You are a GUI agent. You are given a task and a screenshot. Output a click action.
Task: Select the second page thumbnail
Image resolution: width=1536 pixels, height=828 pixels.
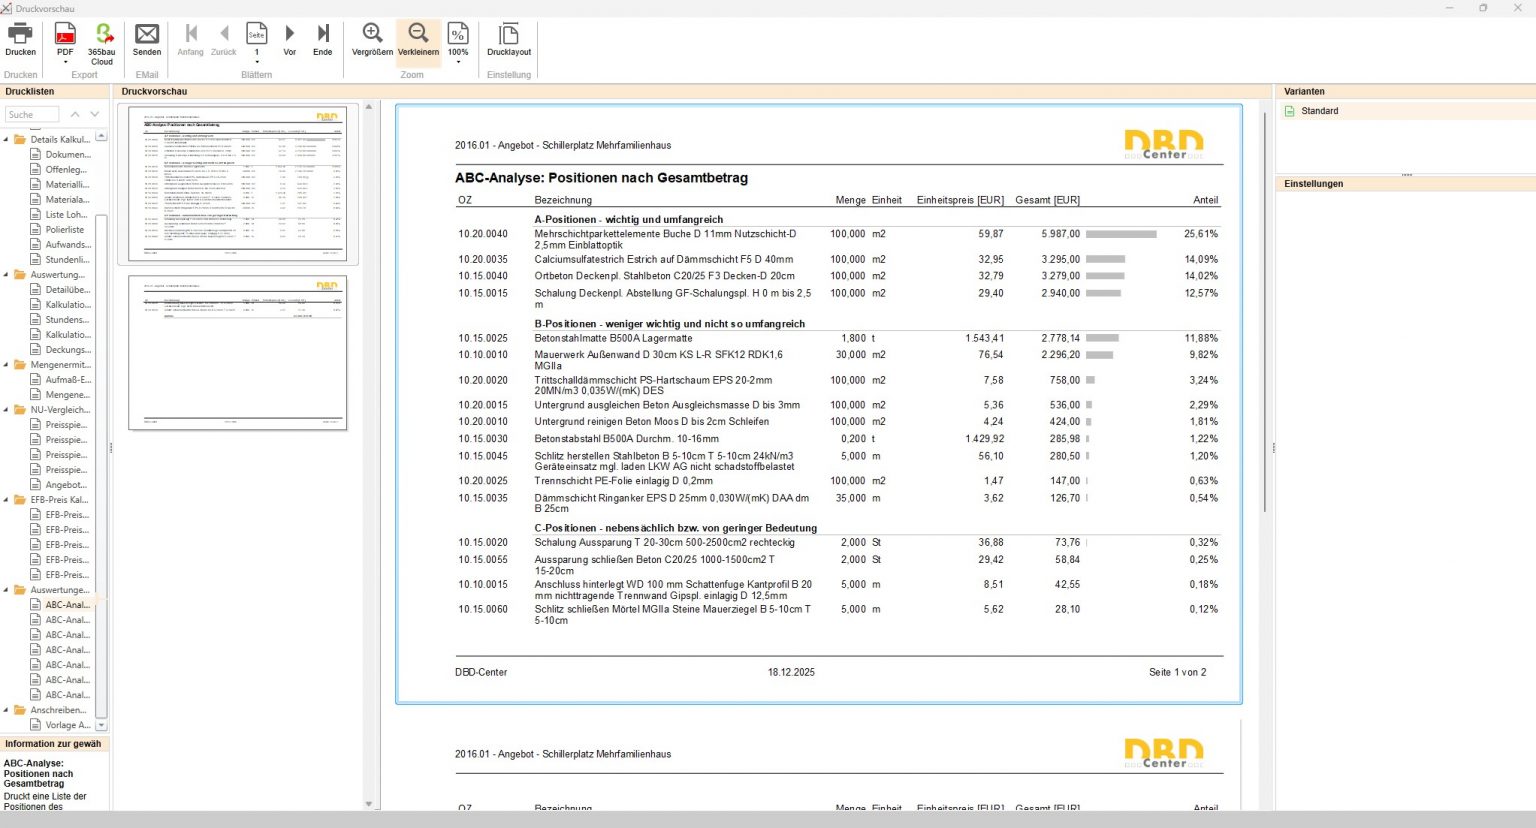pyautogui.click(x=237, y=353)
